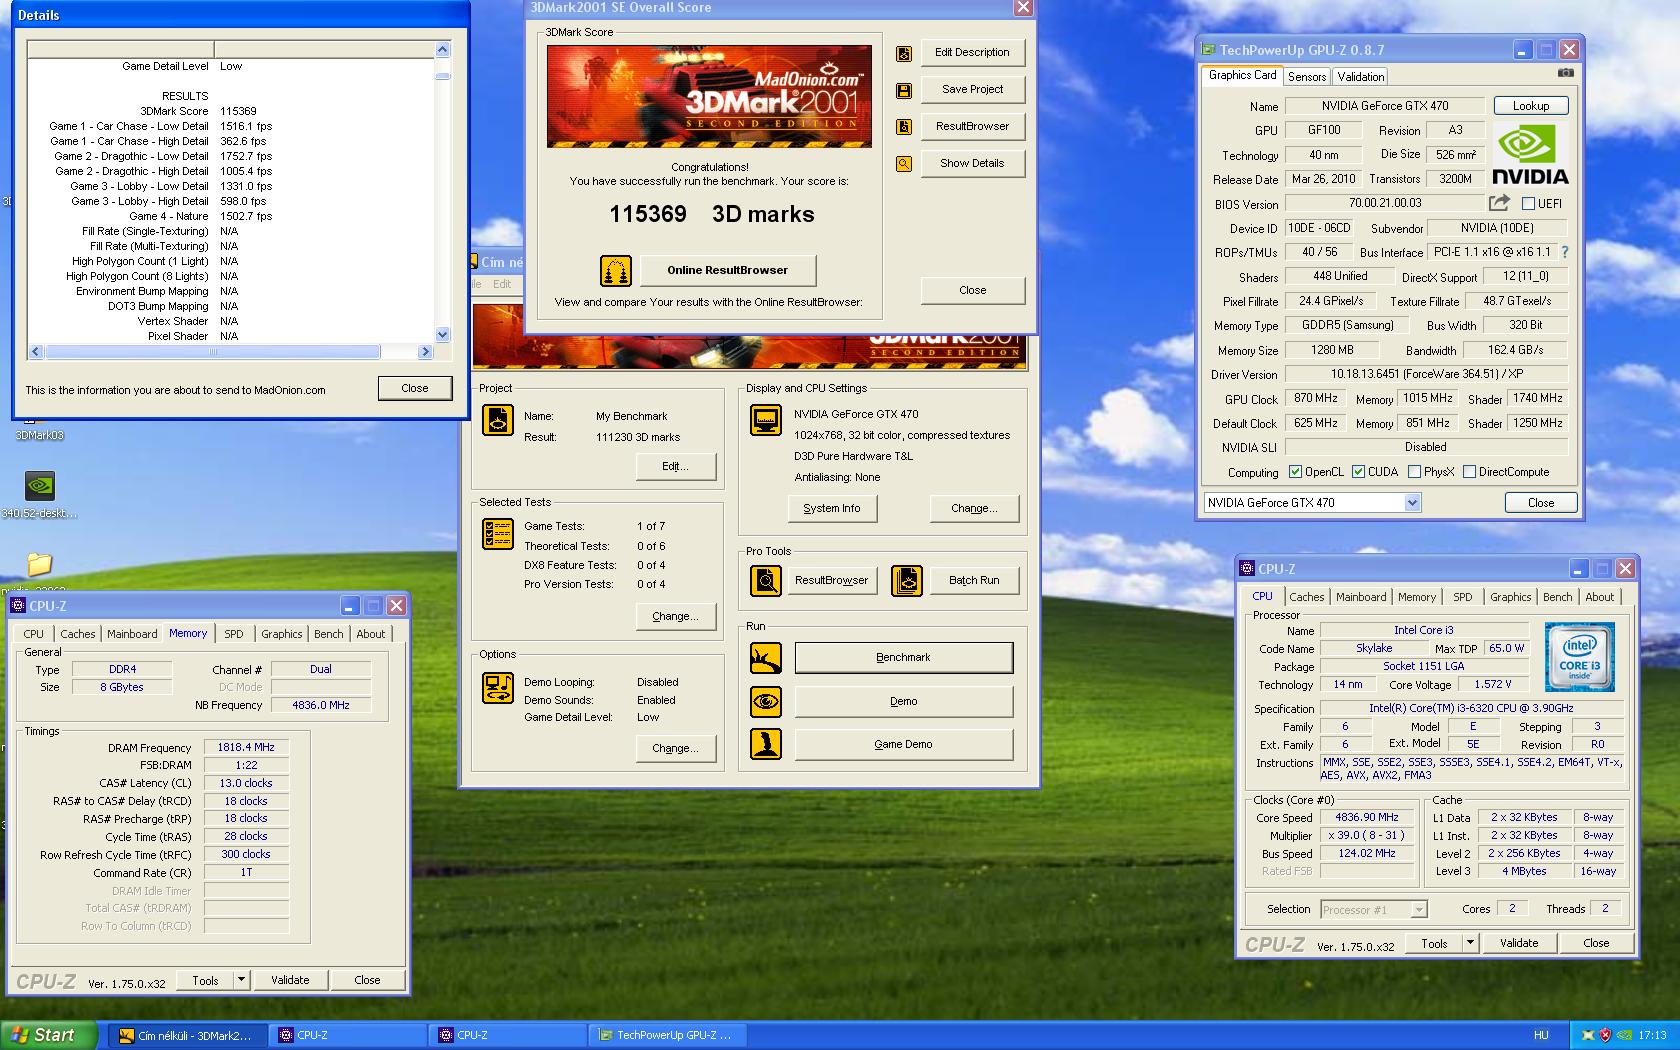Viewport: 1680px width, 1050px height.
Task: Click the icon beside the score window's ResultBrowser button
Action: pyautogui.click(x=904, y=127)
